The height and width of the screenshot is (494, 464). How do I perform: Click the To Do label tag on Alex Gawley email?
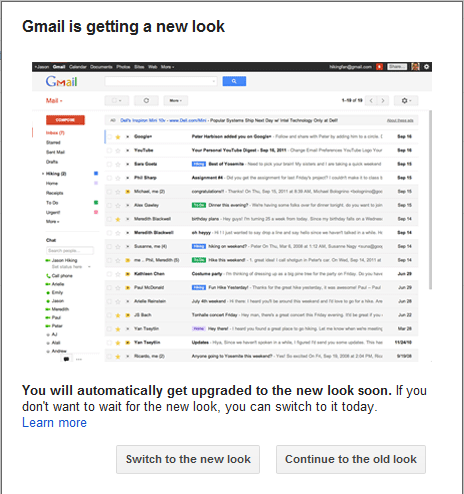199,205
